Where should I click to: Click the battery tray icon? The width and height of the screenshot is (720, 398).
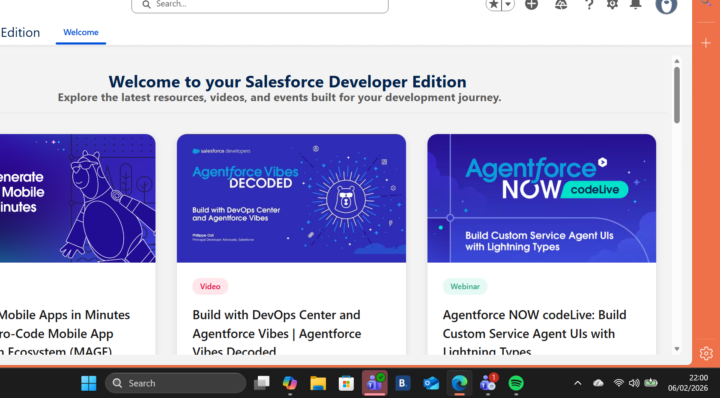pos(651,383)
